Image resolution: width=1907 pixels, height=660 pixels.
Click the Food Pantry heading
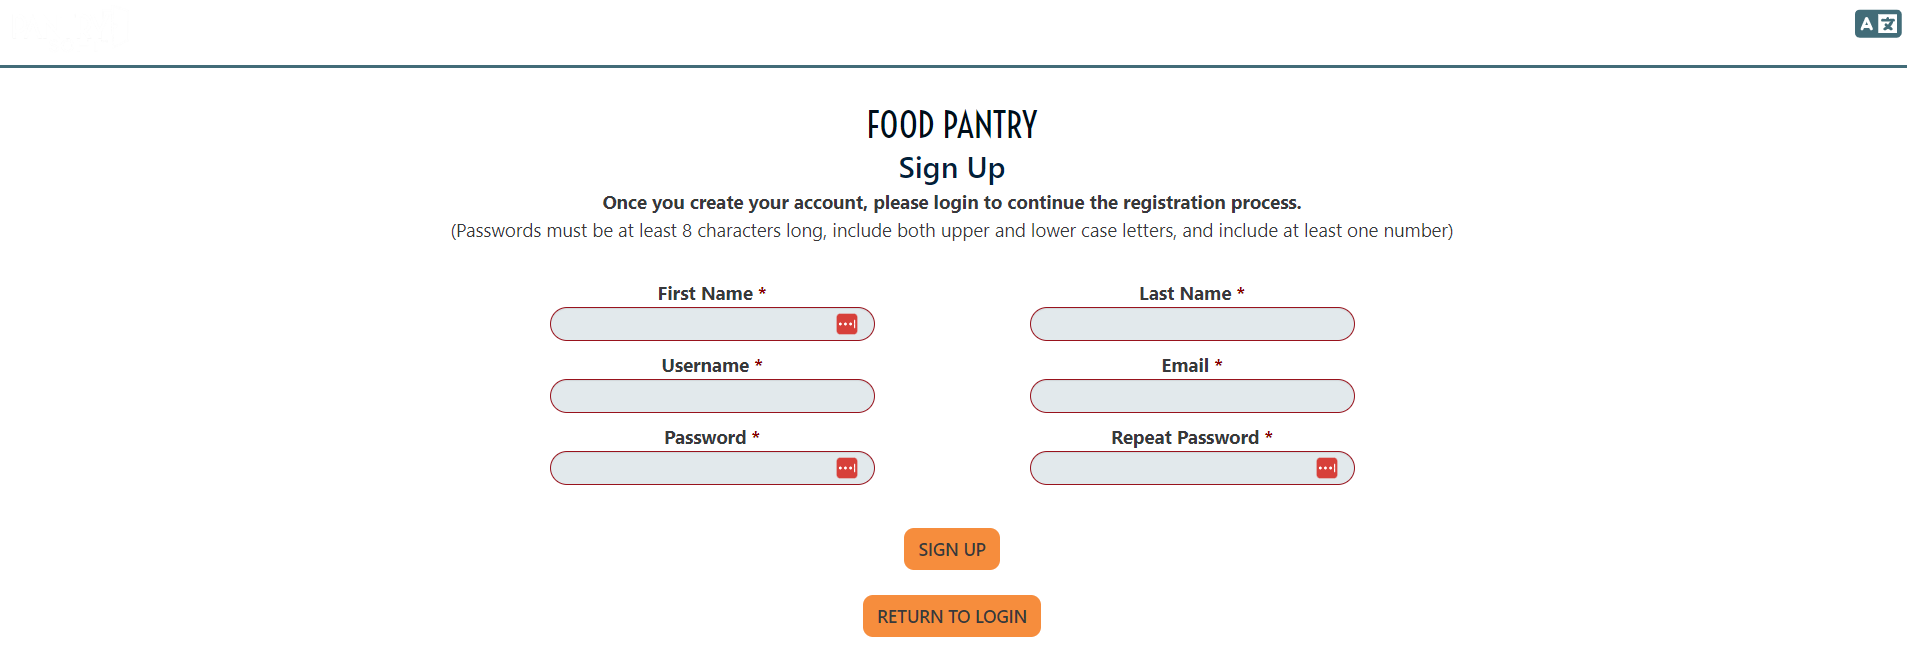951,124
